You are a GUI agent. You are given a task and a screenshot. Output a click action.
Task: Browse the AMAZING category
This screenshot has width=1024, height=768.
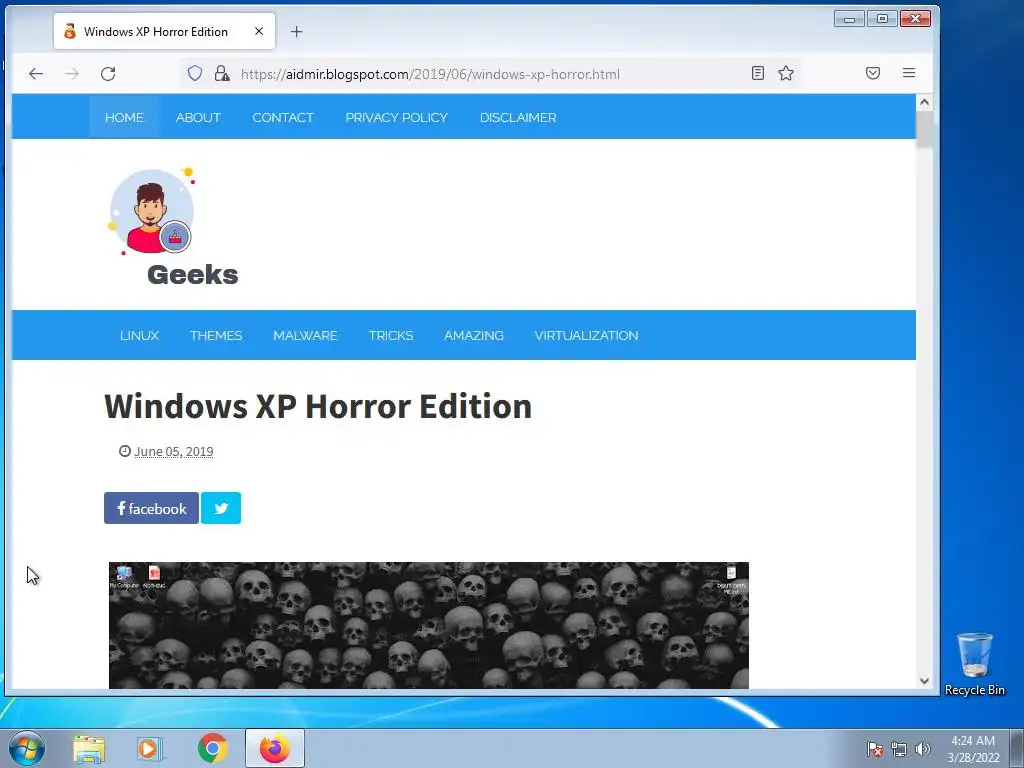pyautogui.click(x=473, y=336)
